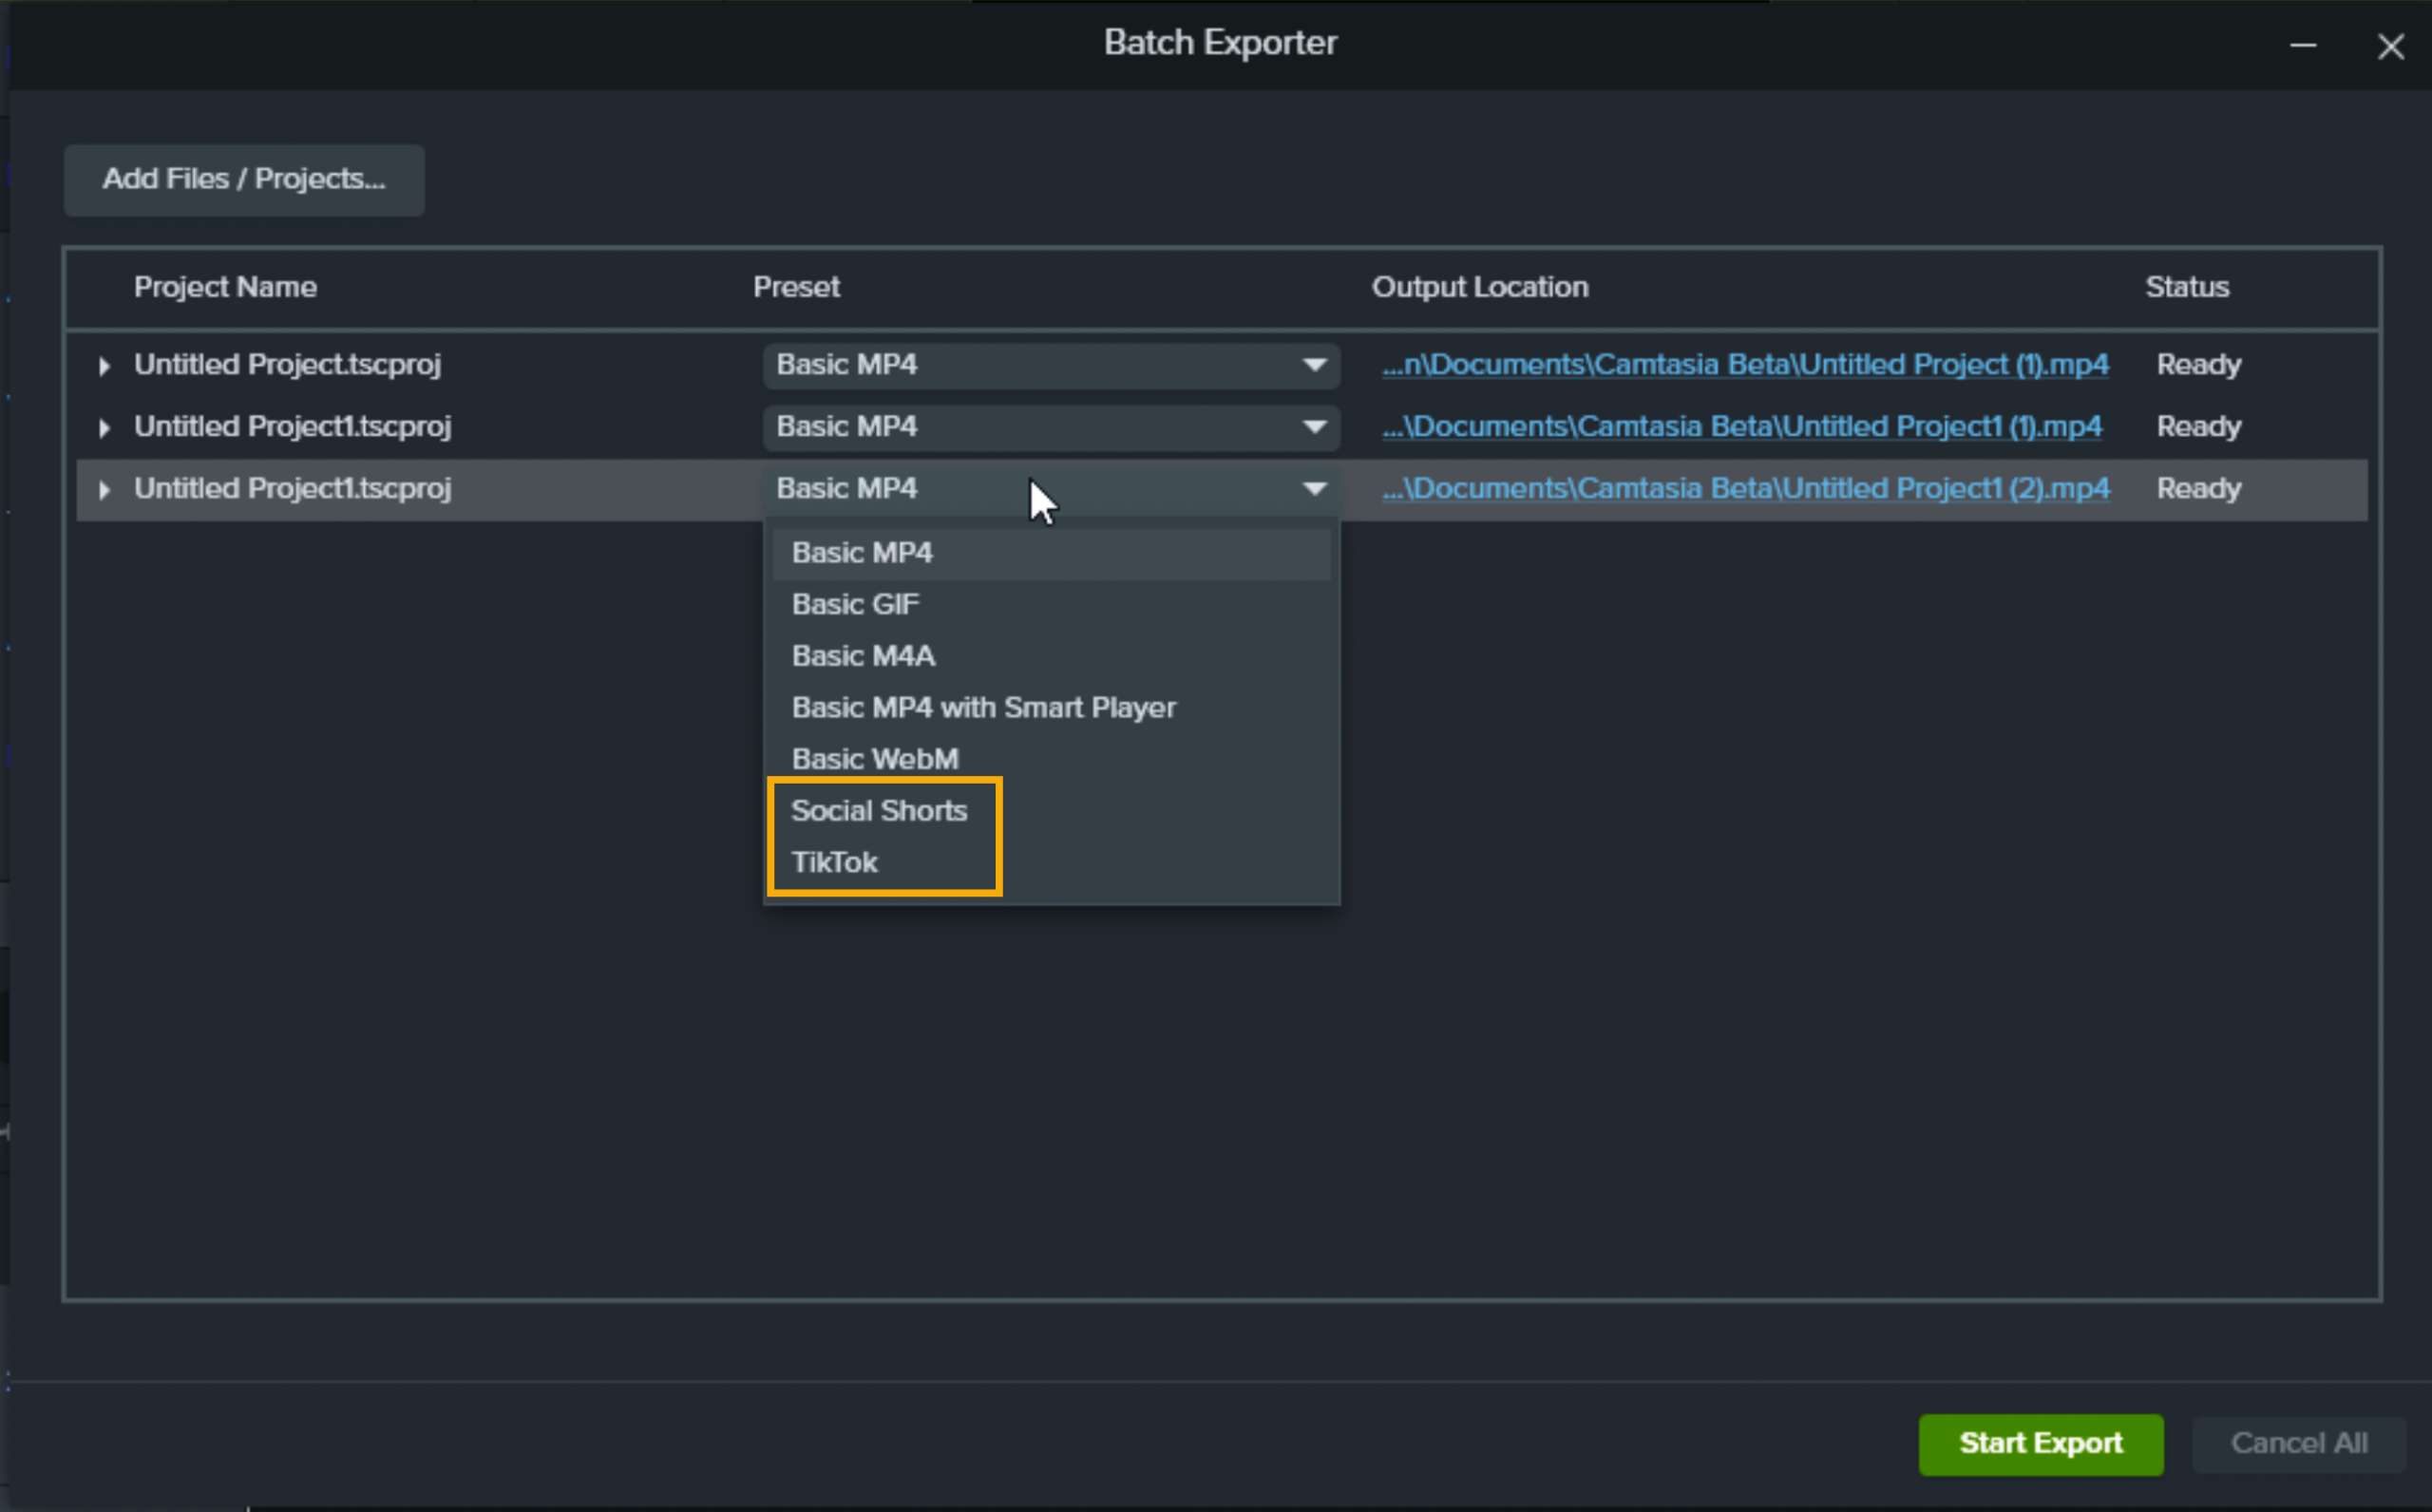The width and height of the screenshot is (2432, 1512).
Task: Choose Basic M4A preset
Action: point(1051,656)
